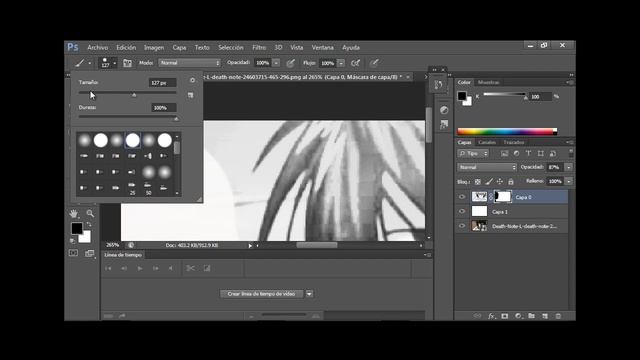Select the Hand tool
This screenshot has height=360, width=640.
click(x=73, y=213)
